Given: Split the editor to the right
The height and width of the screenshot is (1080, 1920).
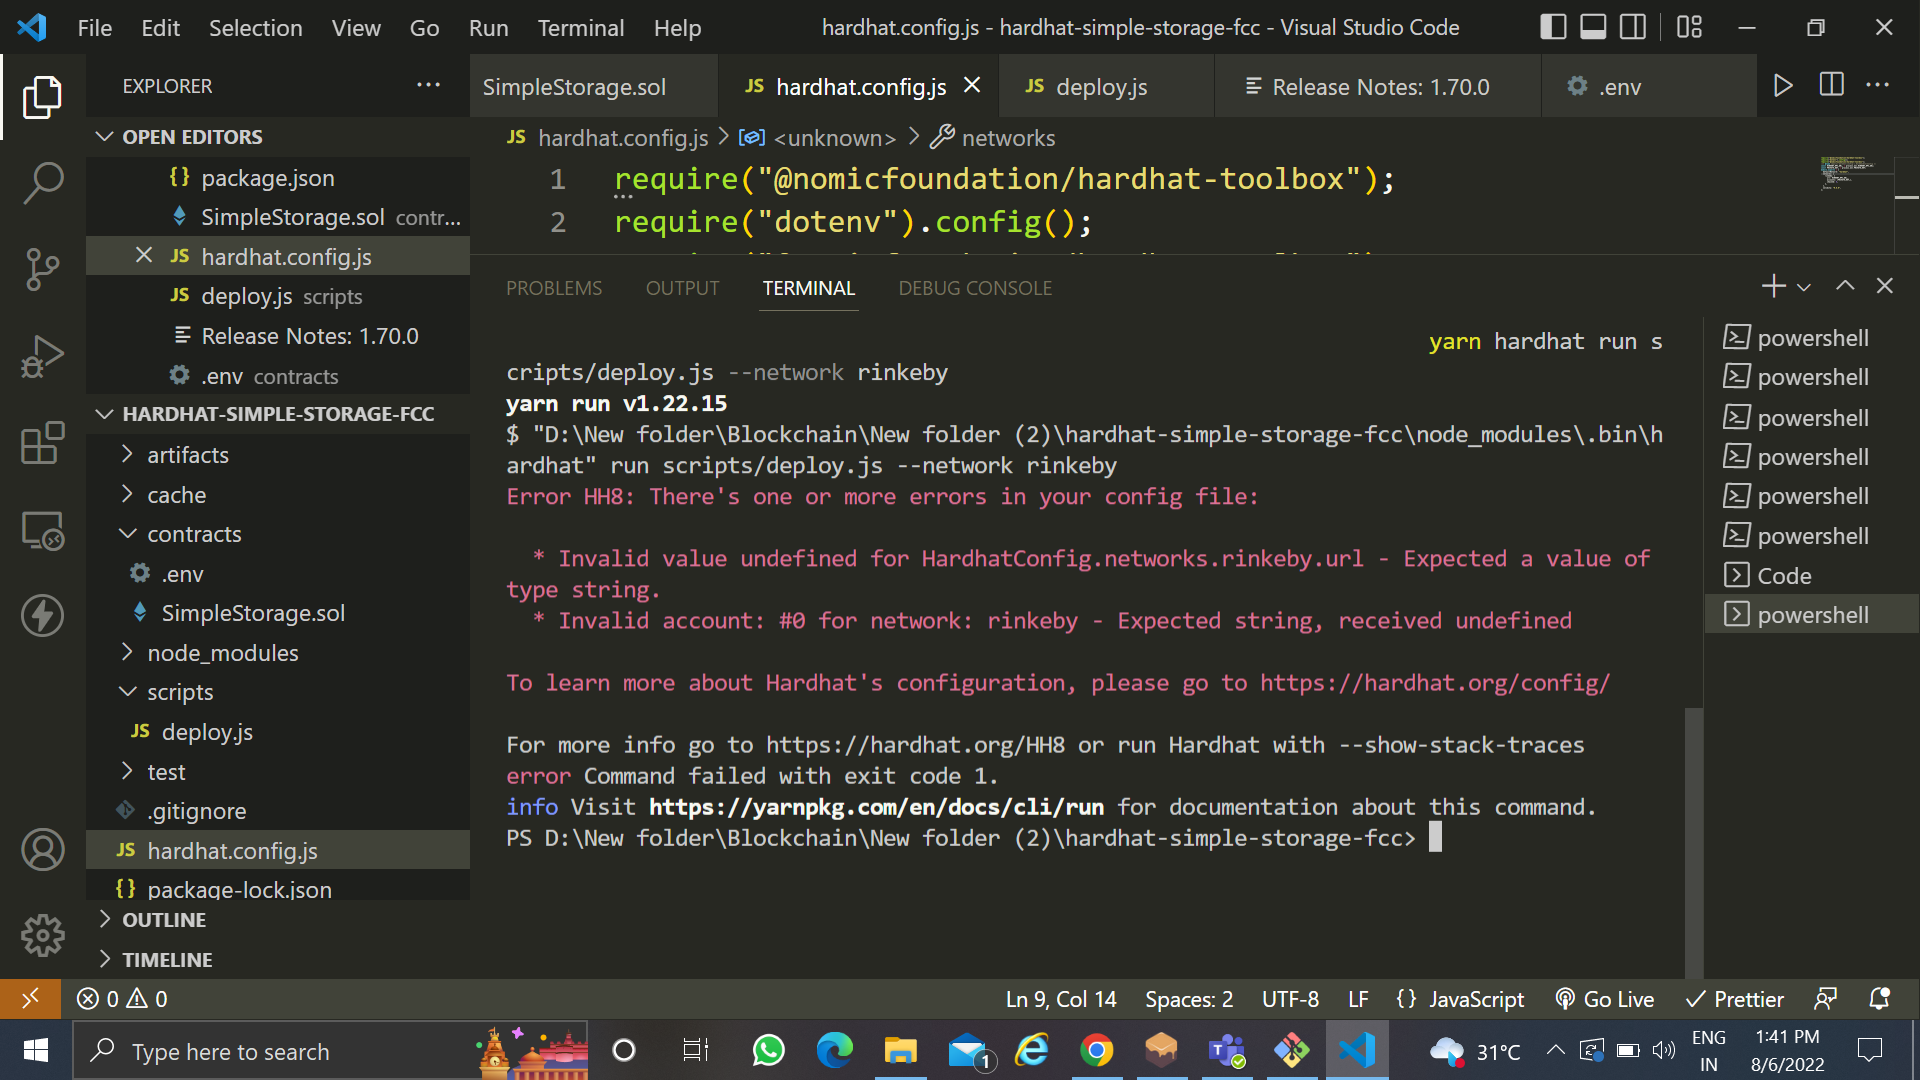Looking at the screenshot, I should (1831, 86).
